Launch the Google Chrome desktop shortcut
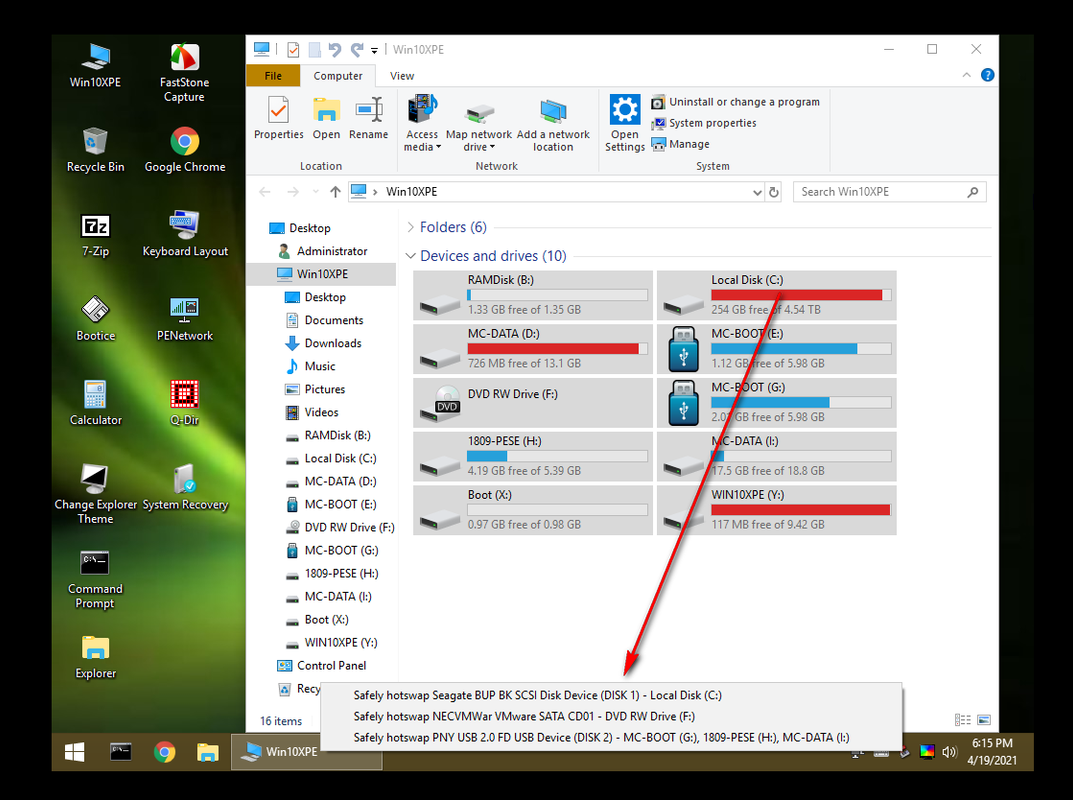 (x=185, y=150)
